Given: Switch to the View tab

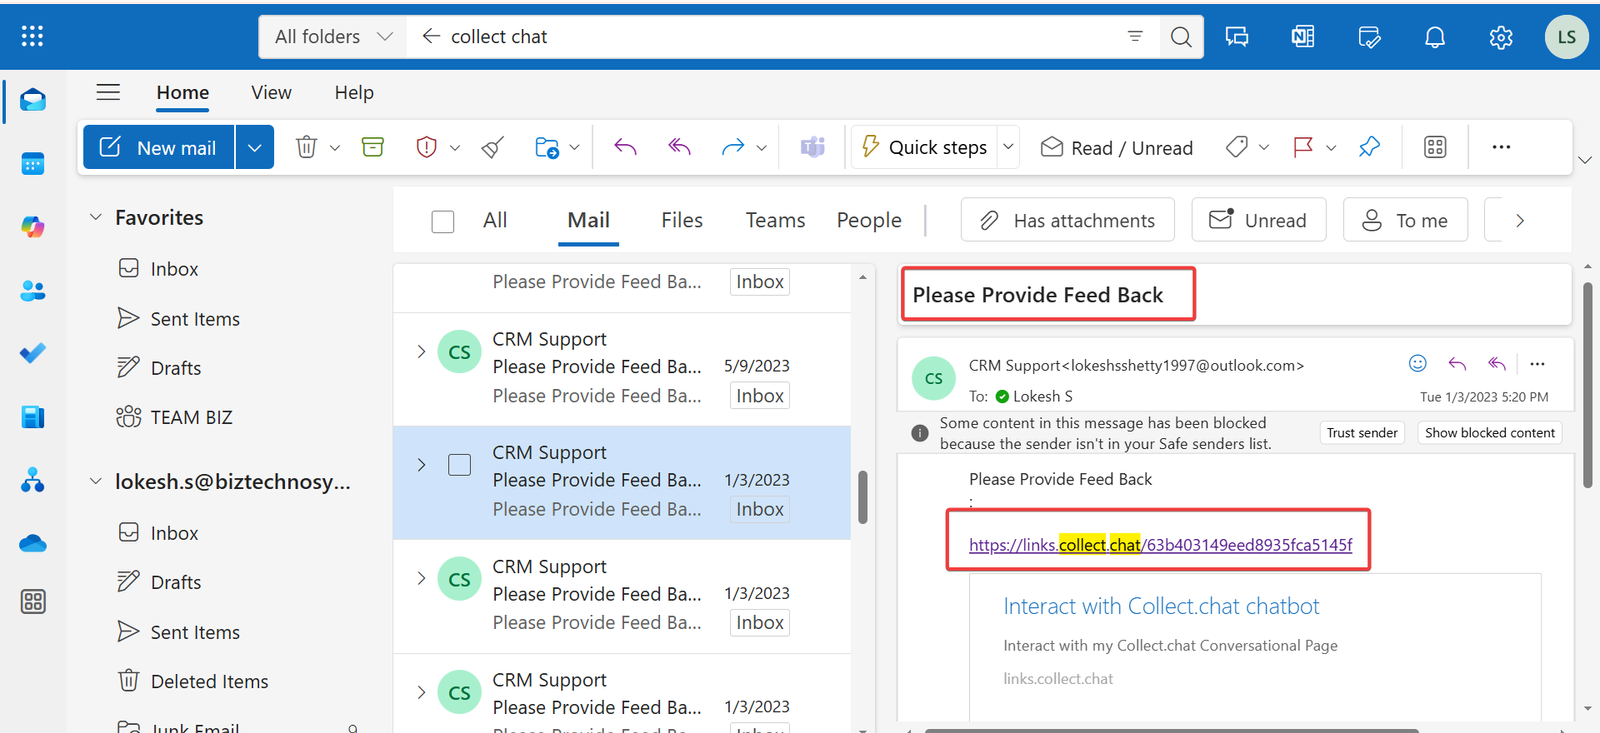Looking at the screenshot, I should pyautogui.click(x=271, y=92).
